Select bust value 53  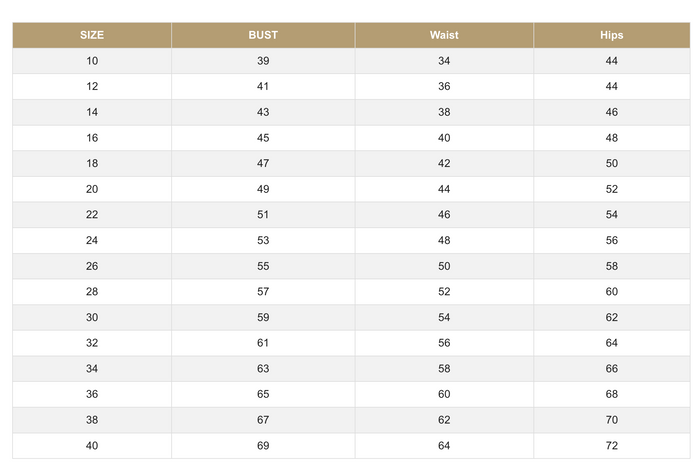263,241
